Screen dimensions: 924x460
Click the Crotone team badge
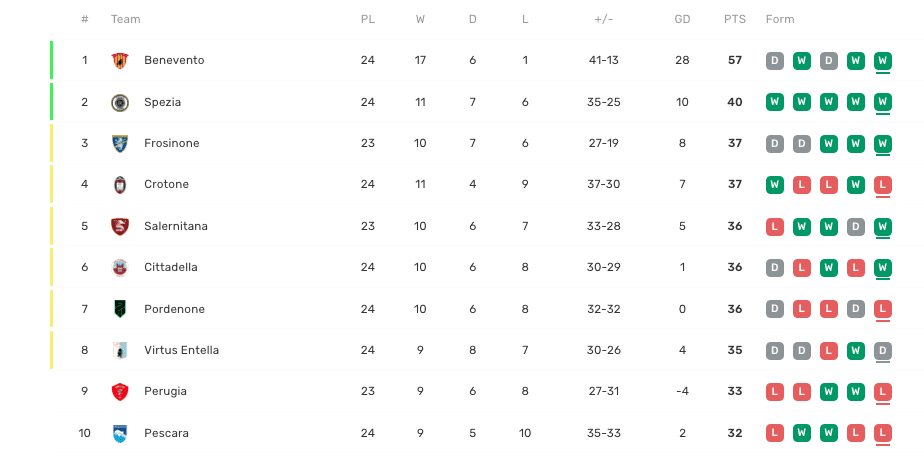(x=120, y=184)
